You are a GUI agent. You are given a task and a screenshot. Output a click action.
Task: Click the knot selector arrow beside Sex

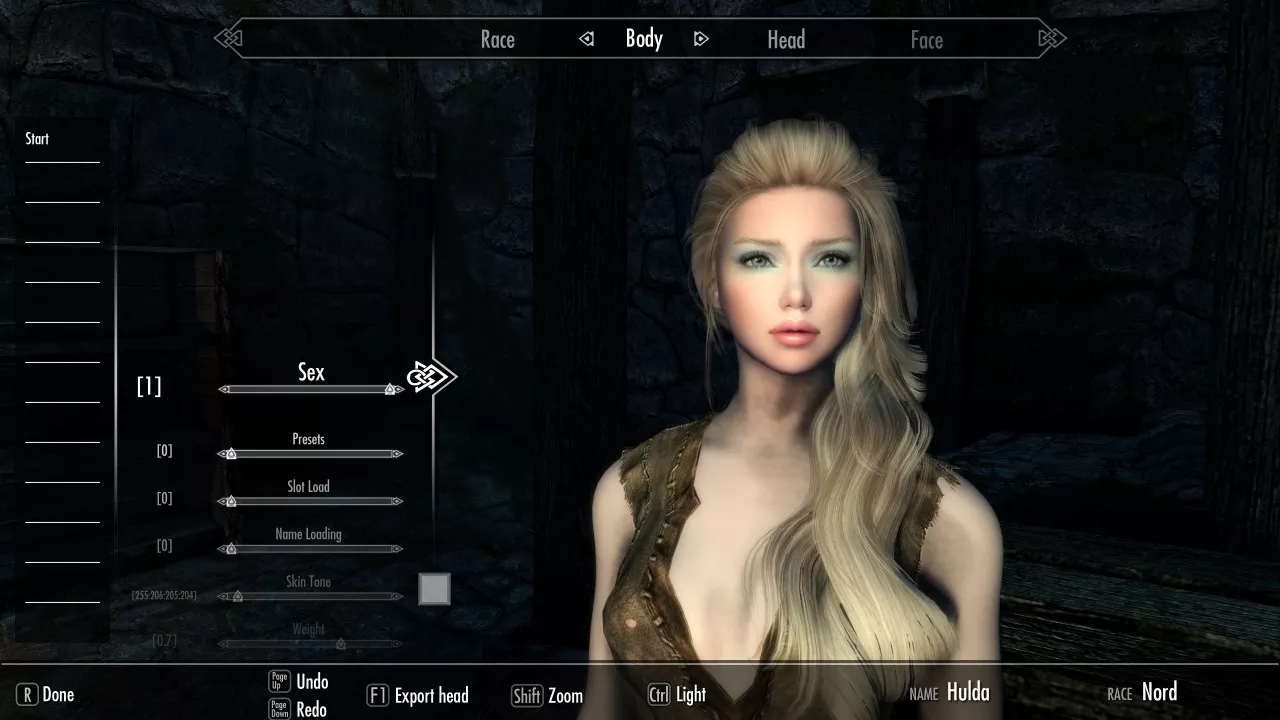(431, 377)
